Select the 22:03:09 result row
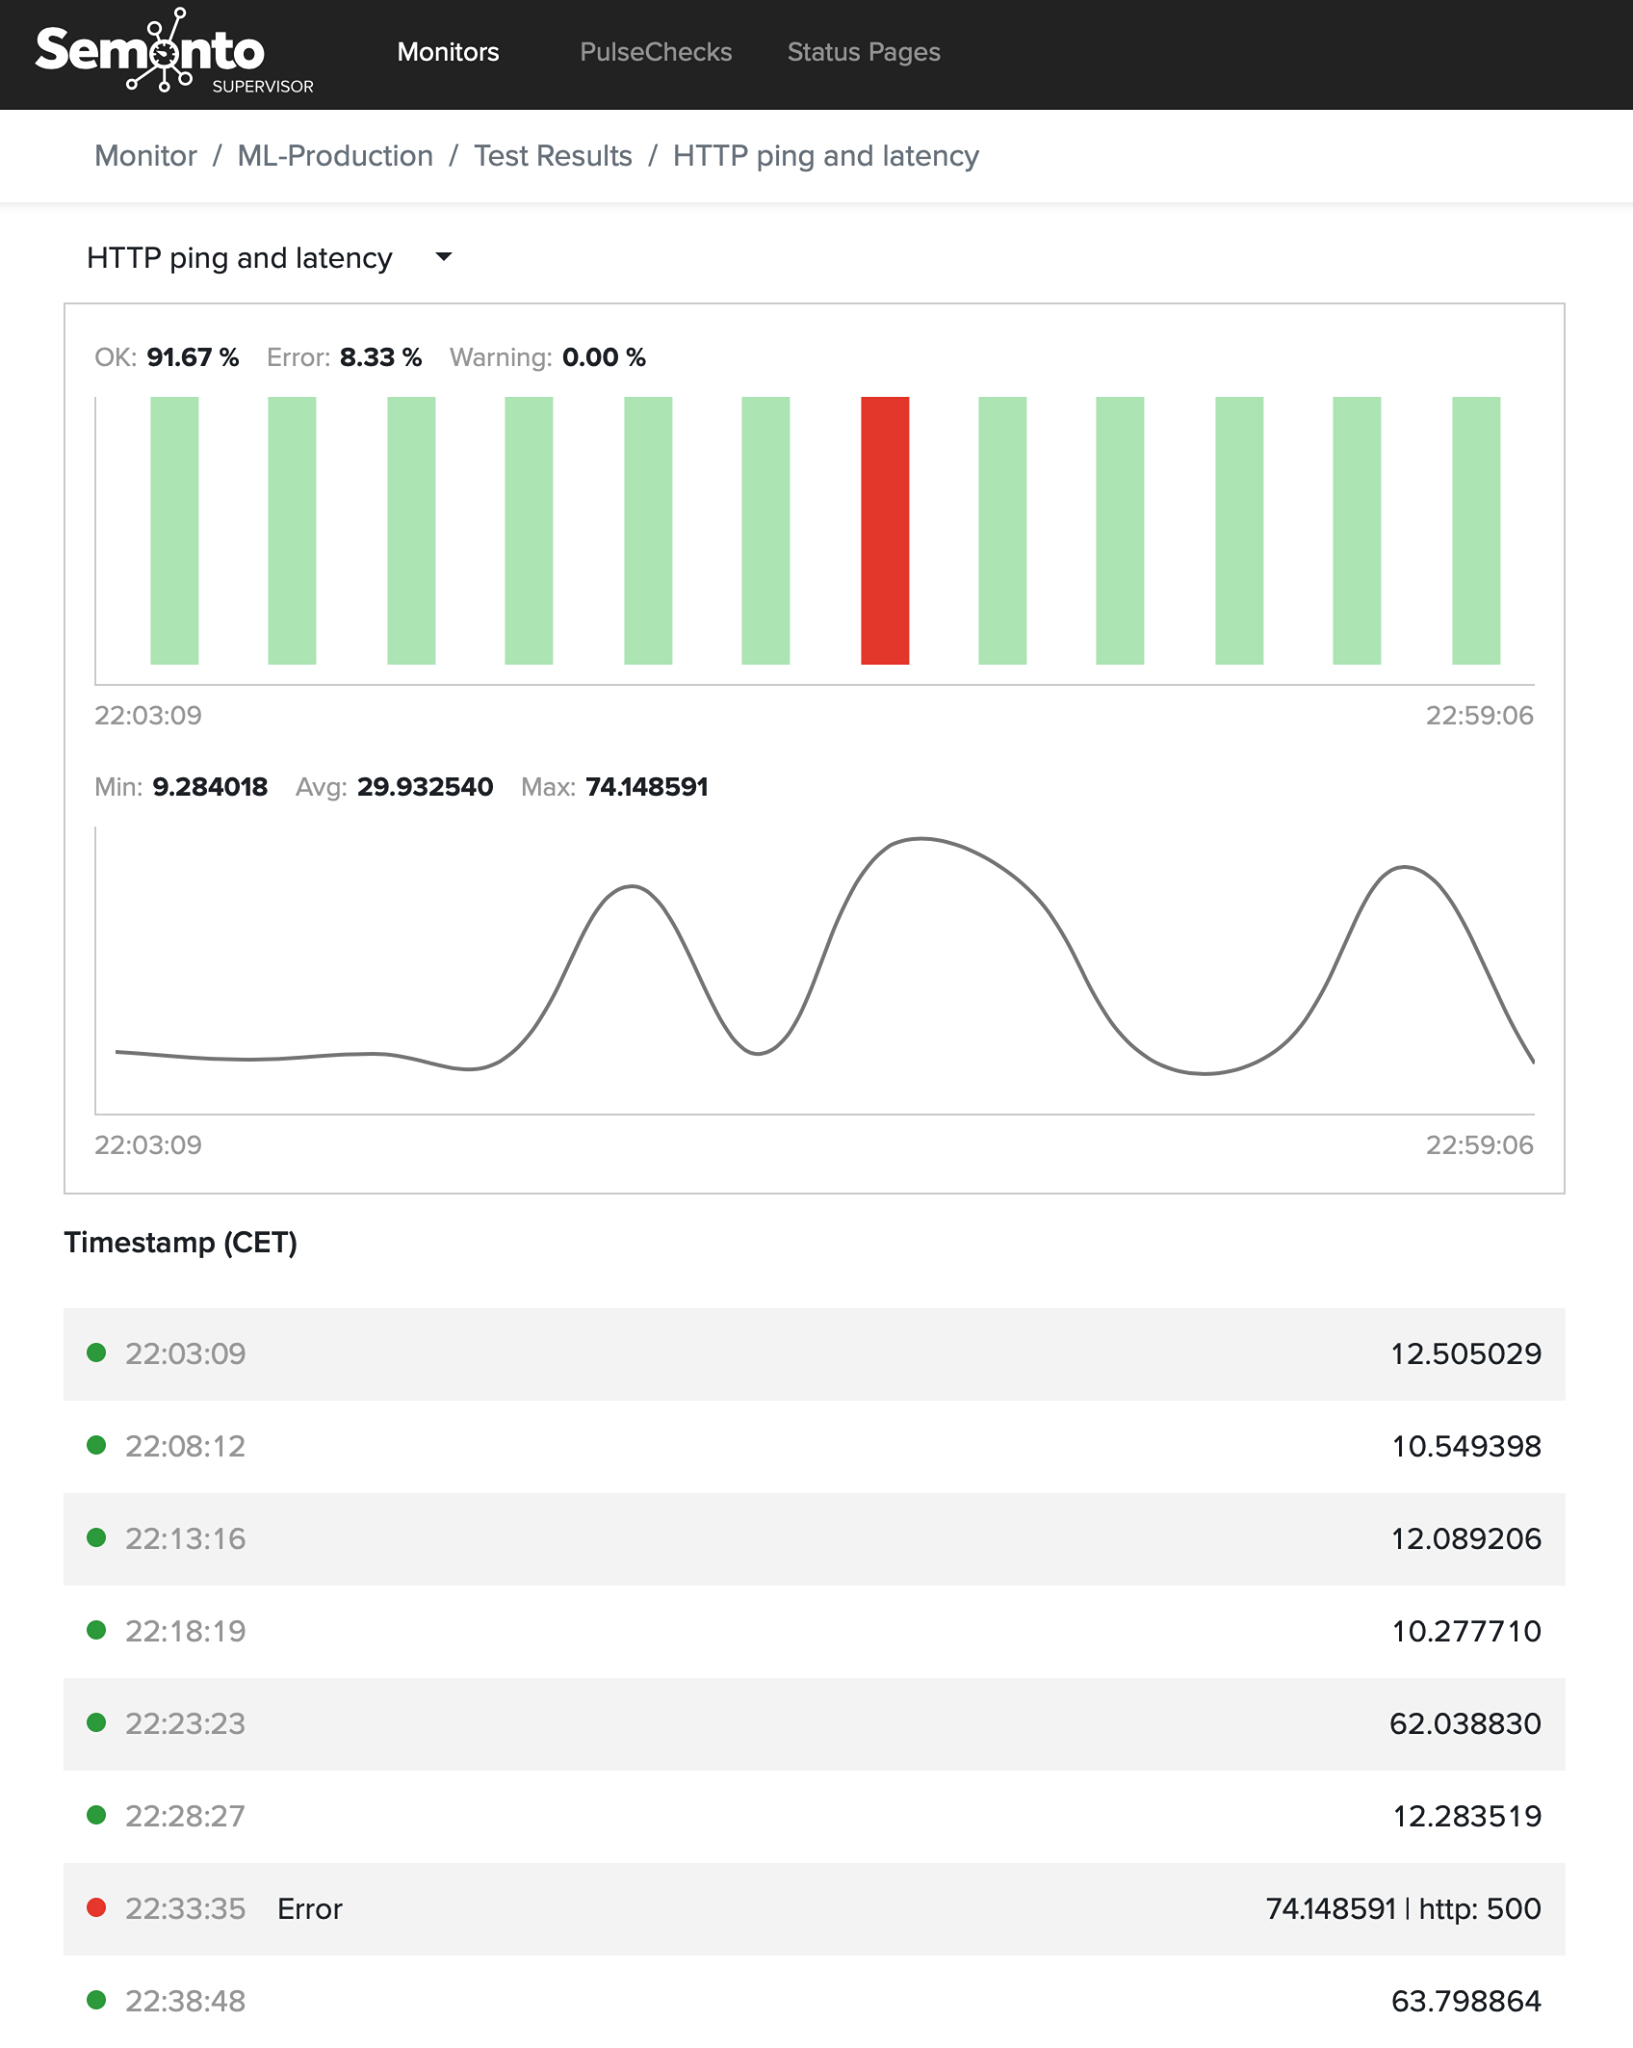Image resolution: width=1633 pixels, height=2048 pixels. (x=814, y=1354)
